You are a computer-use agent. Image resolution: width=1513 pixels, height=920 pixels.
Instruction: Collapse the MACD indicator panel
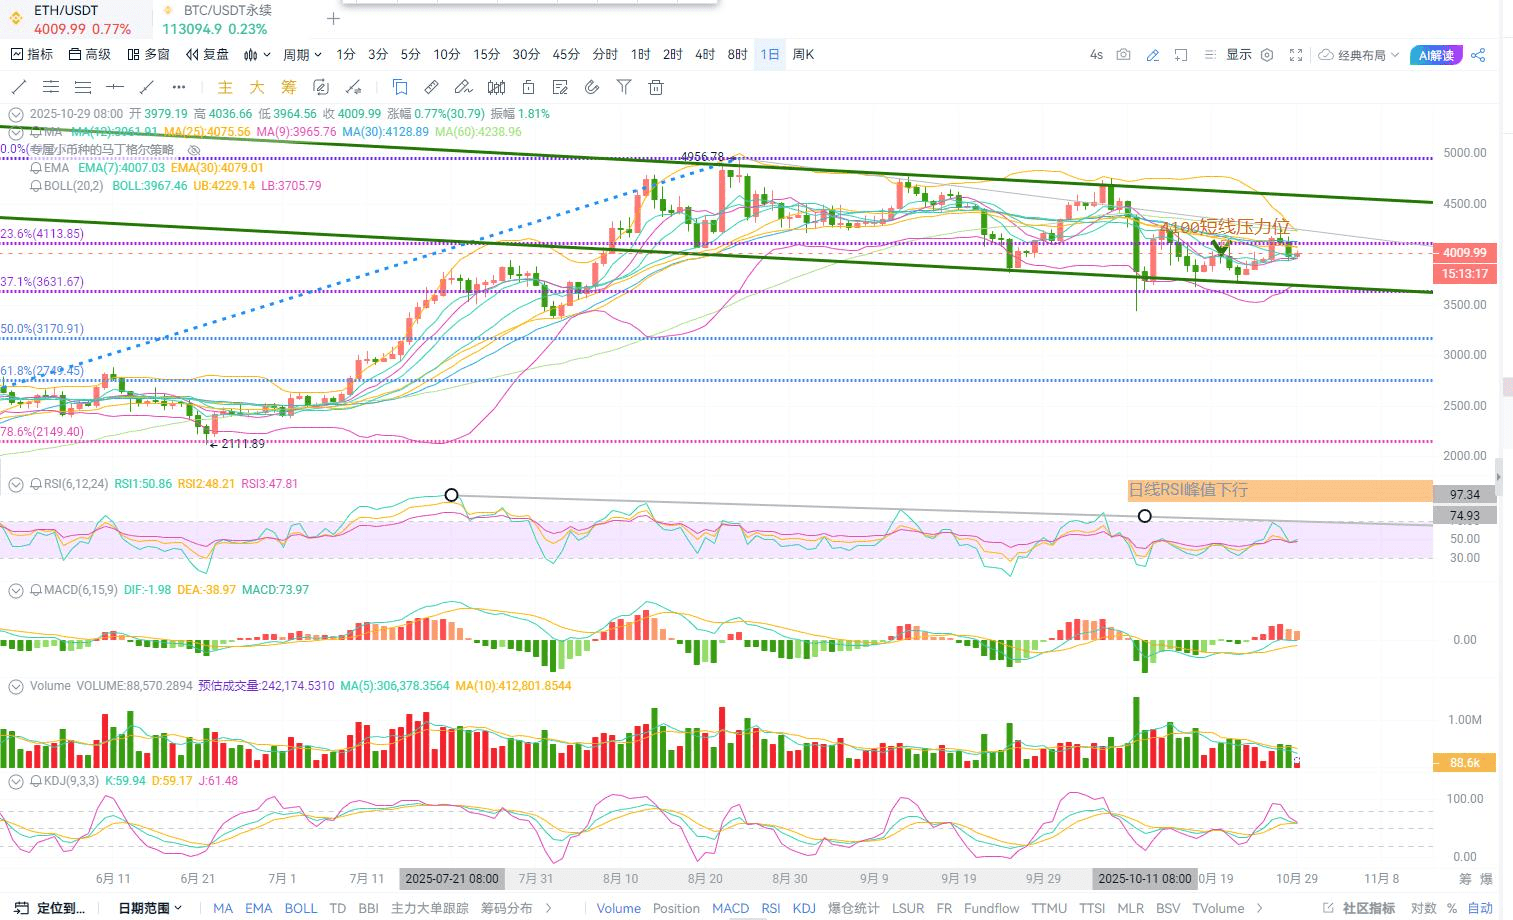pos(16,590)
